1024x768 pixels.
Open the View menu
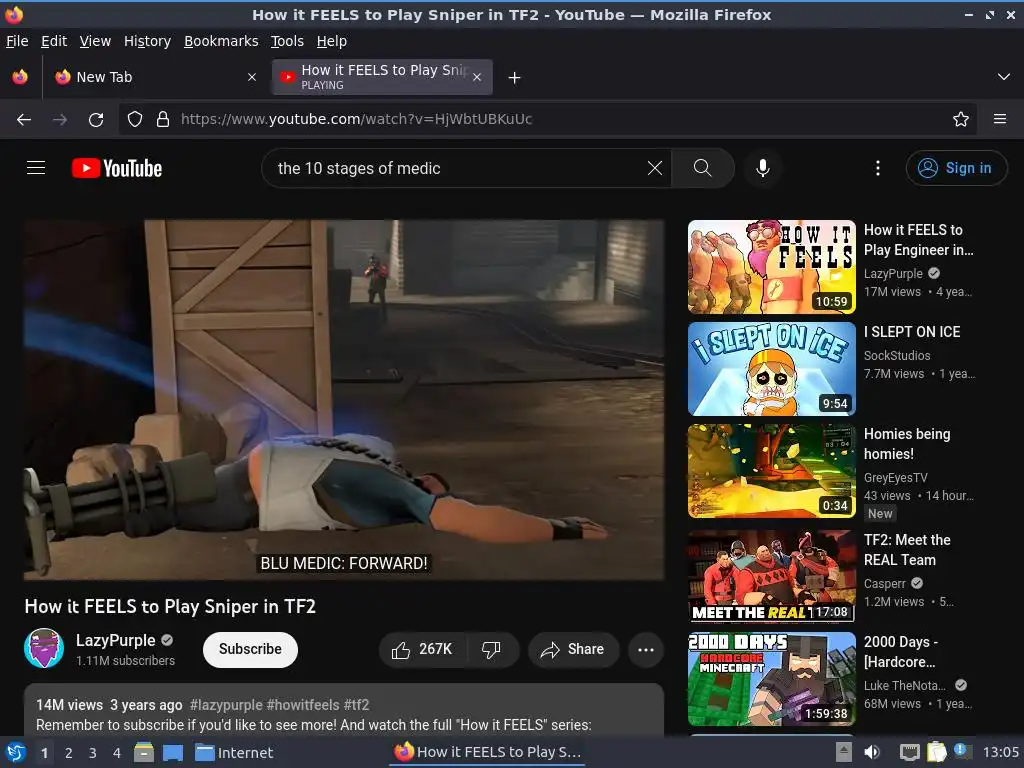click(x=95, y=41)
